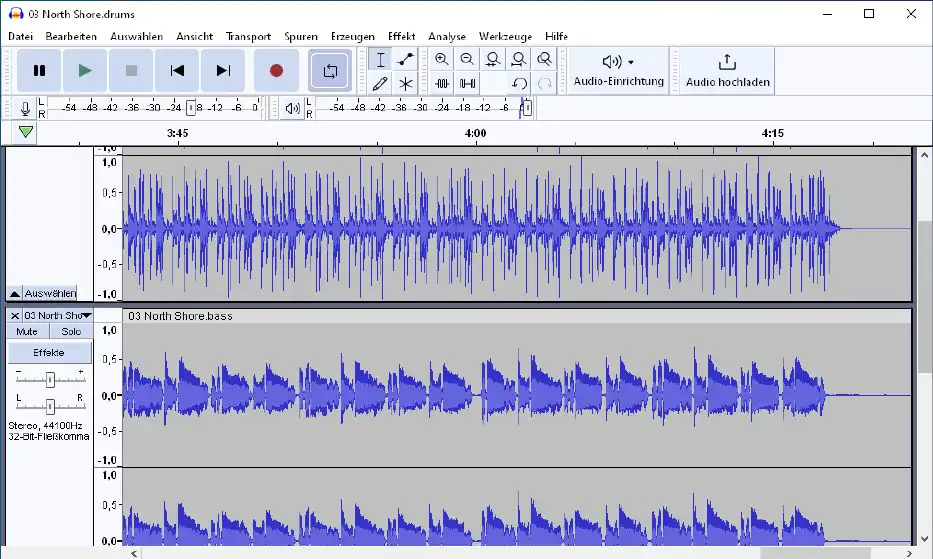Viewport: 933px width, 559px height.
Task: Adjust the recording level slider
Action: pos(190,108)
